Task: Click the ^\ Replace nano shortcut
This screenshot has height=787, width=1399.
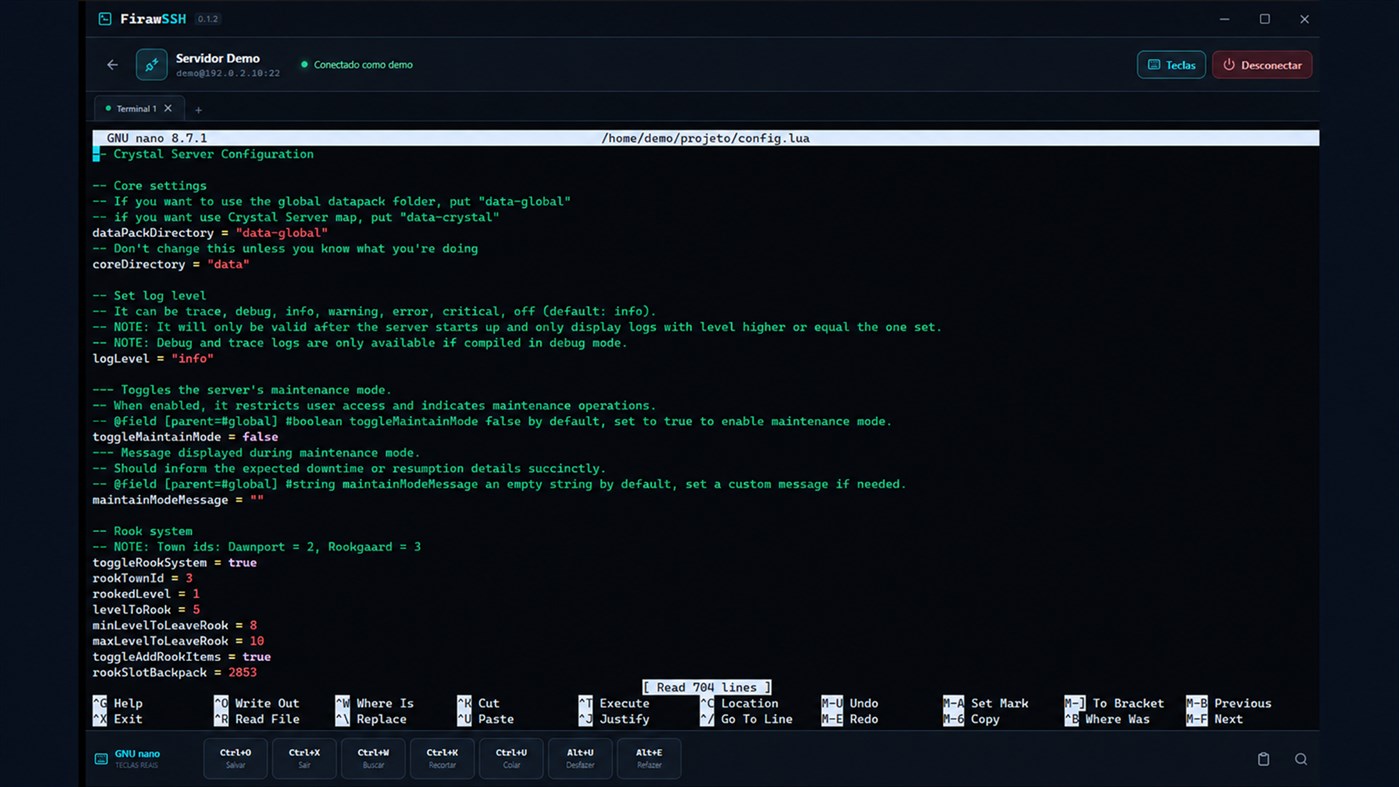Action: [x=371, y=720]
